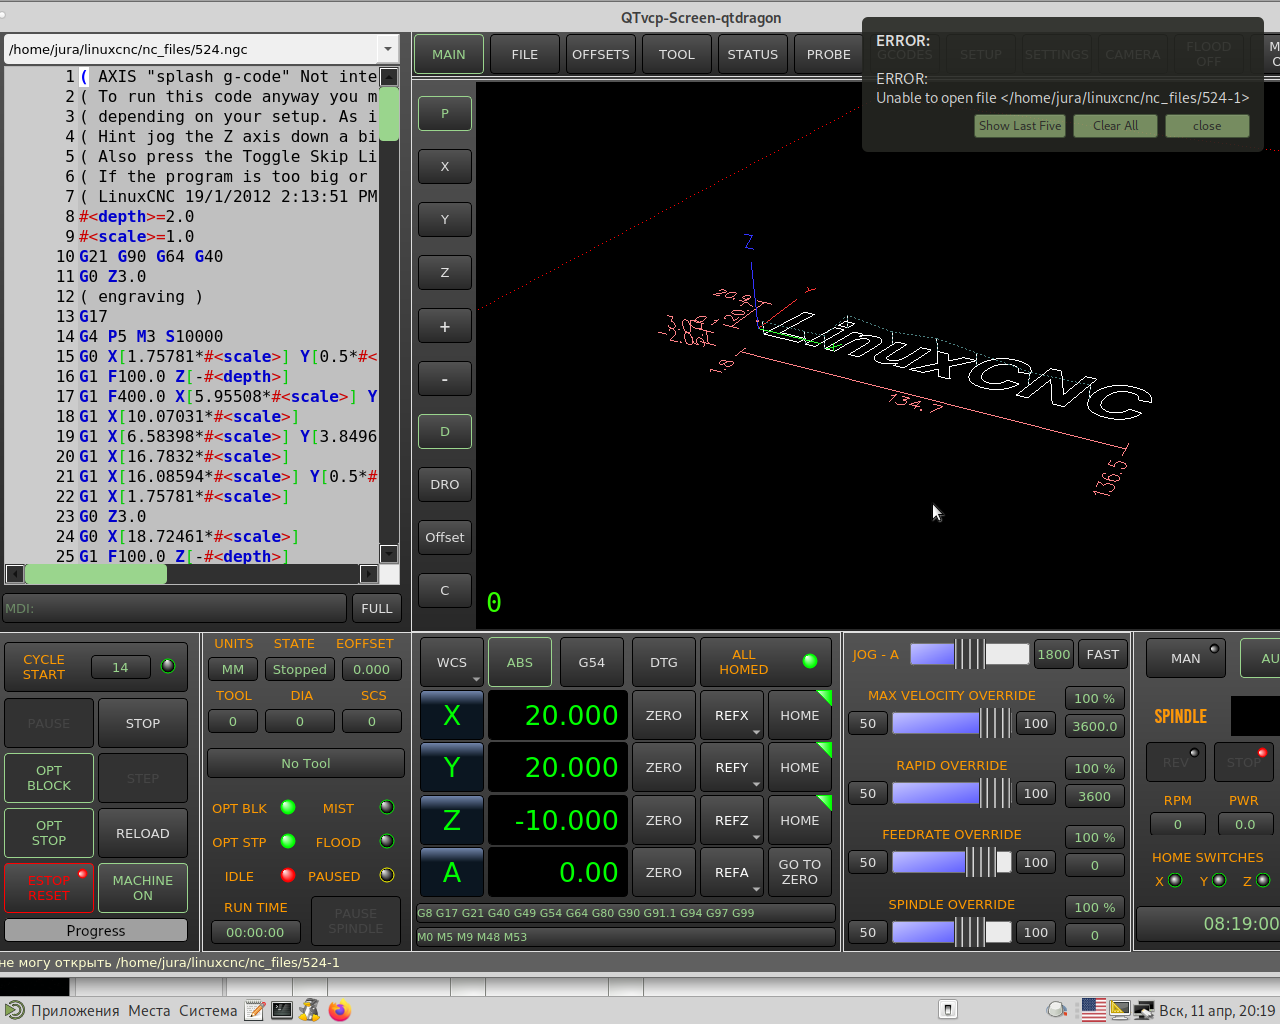The width and height of the screenshot is (1280, 1024).
Task: Home the Z axis with HOME button
Action: [800, 820]
